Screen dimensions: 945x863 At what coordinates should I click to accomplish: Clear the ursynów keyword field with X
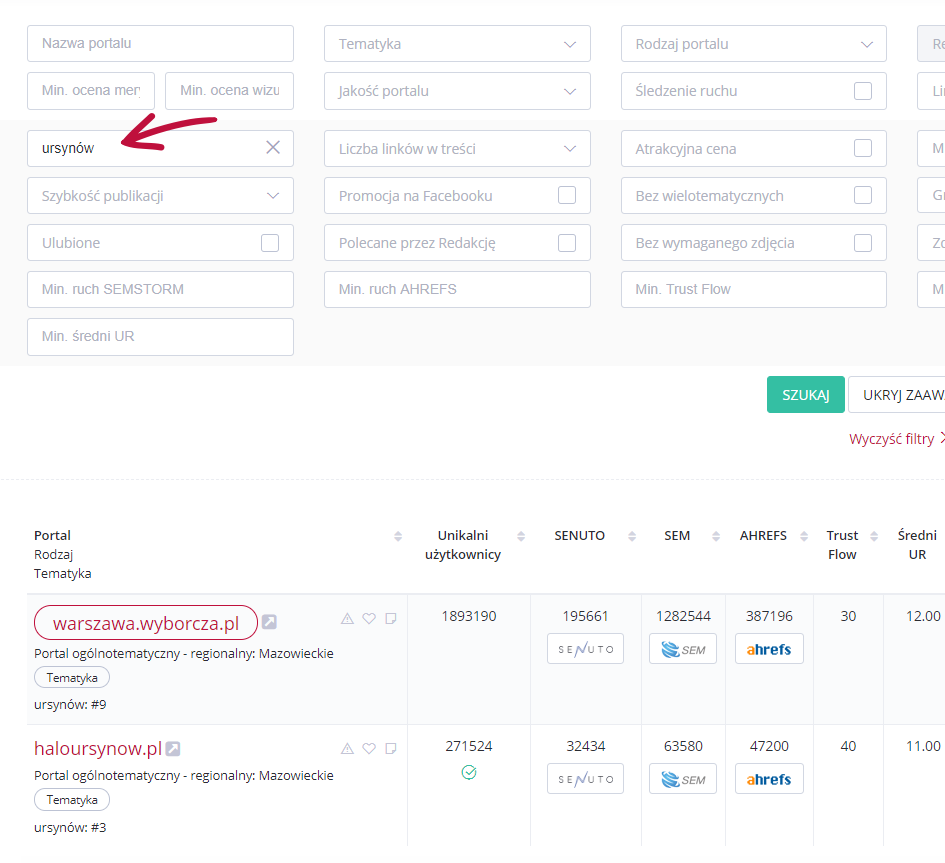coord(273,148)
